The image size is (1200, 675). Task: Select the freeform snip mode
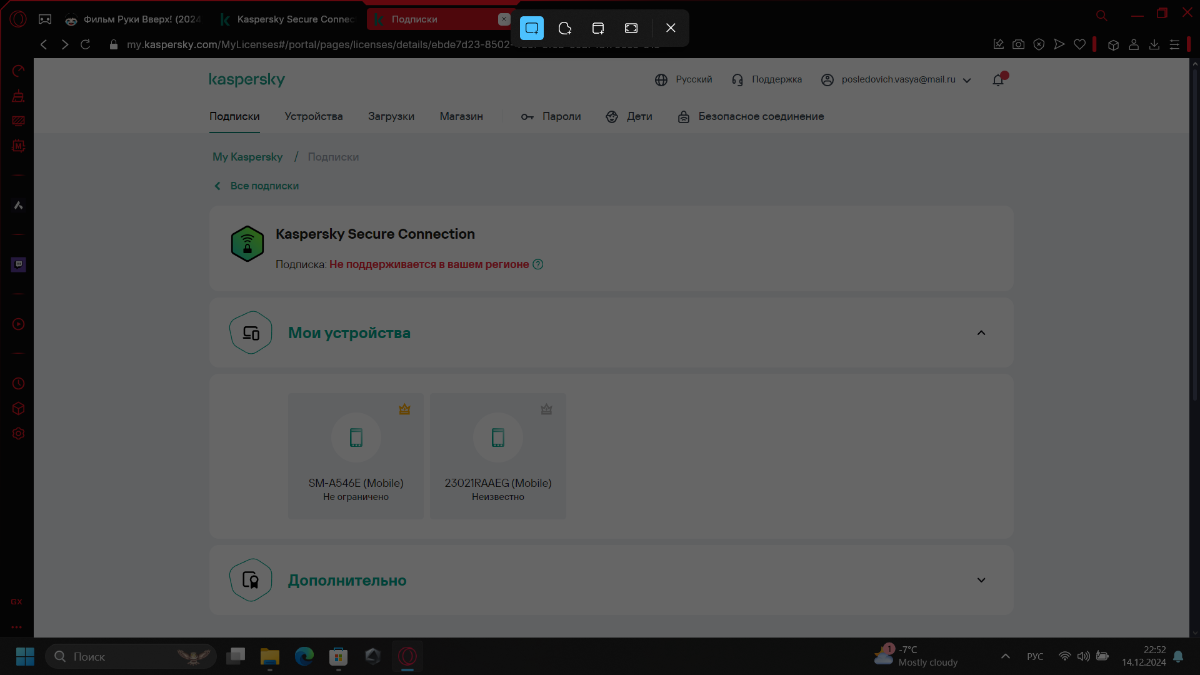[565, 28]
